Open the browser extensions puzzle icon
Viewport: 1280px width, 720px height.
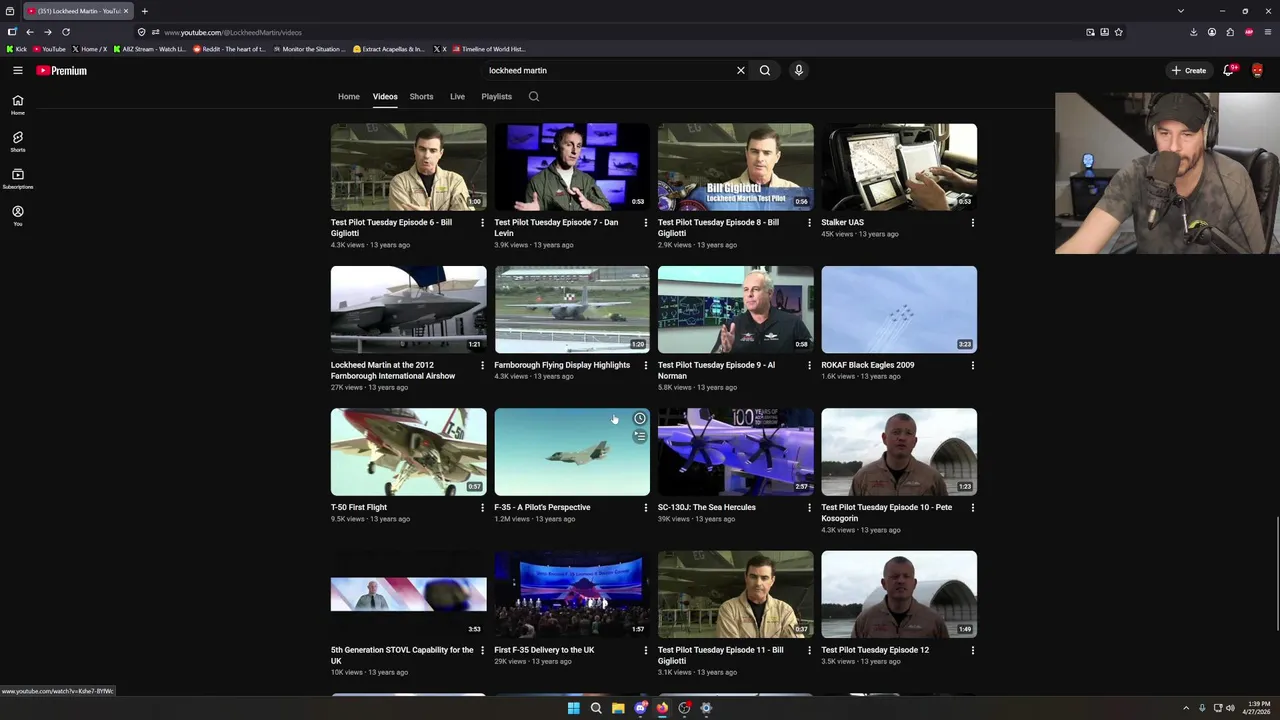coord(1230,32)
